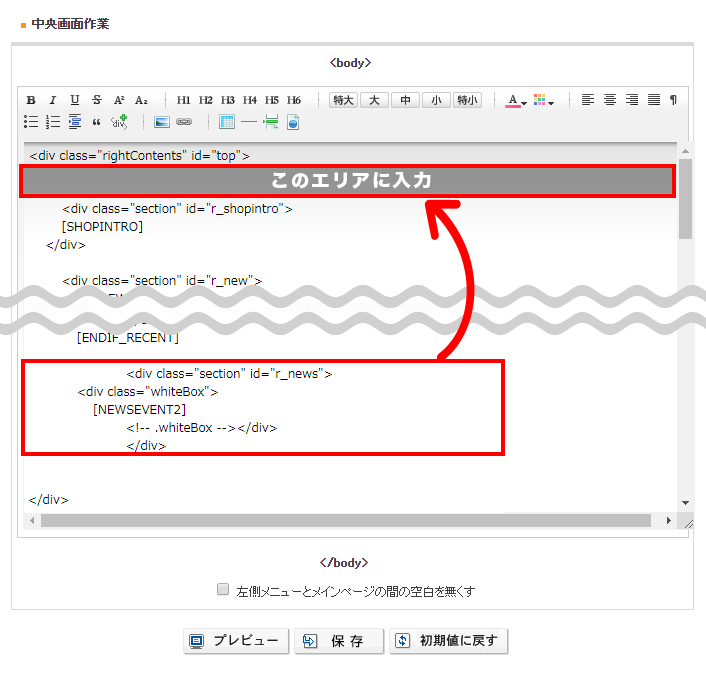Viewport: 706px width, 678px height.
Task: Toggle bold formatting in the editor toolbar
Action: (x=31, y=100)
